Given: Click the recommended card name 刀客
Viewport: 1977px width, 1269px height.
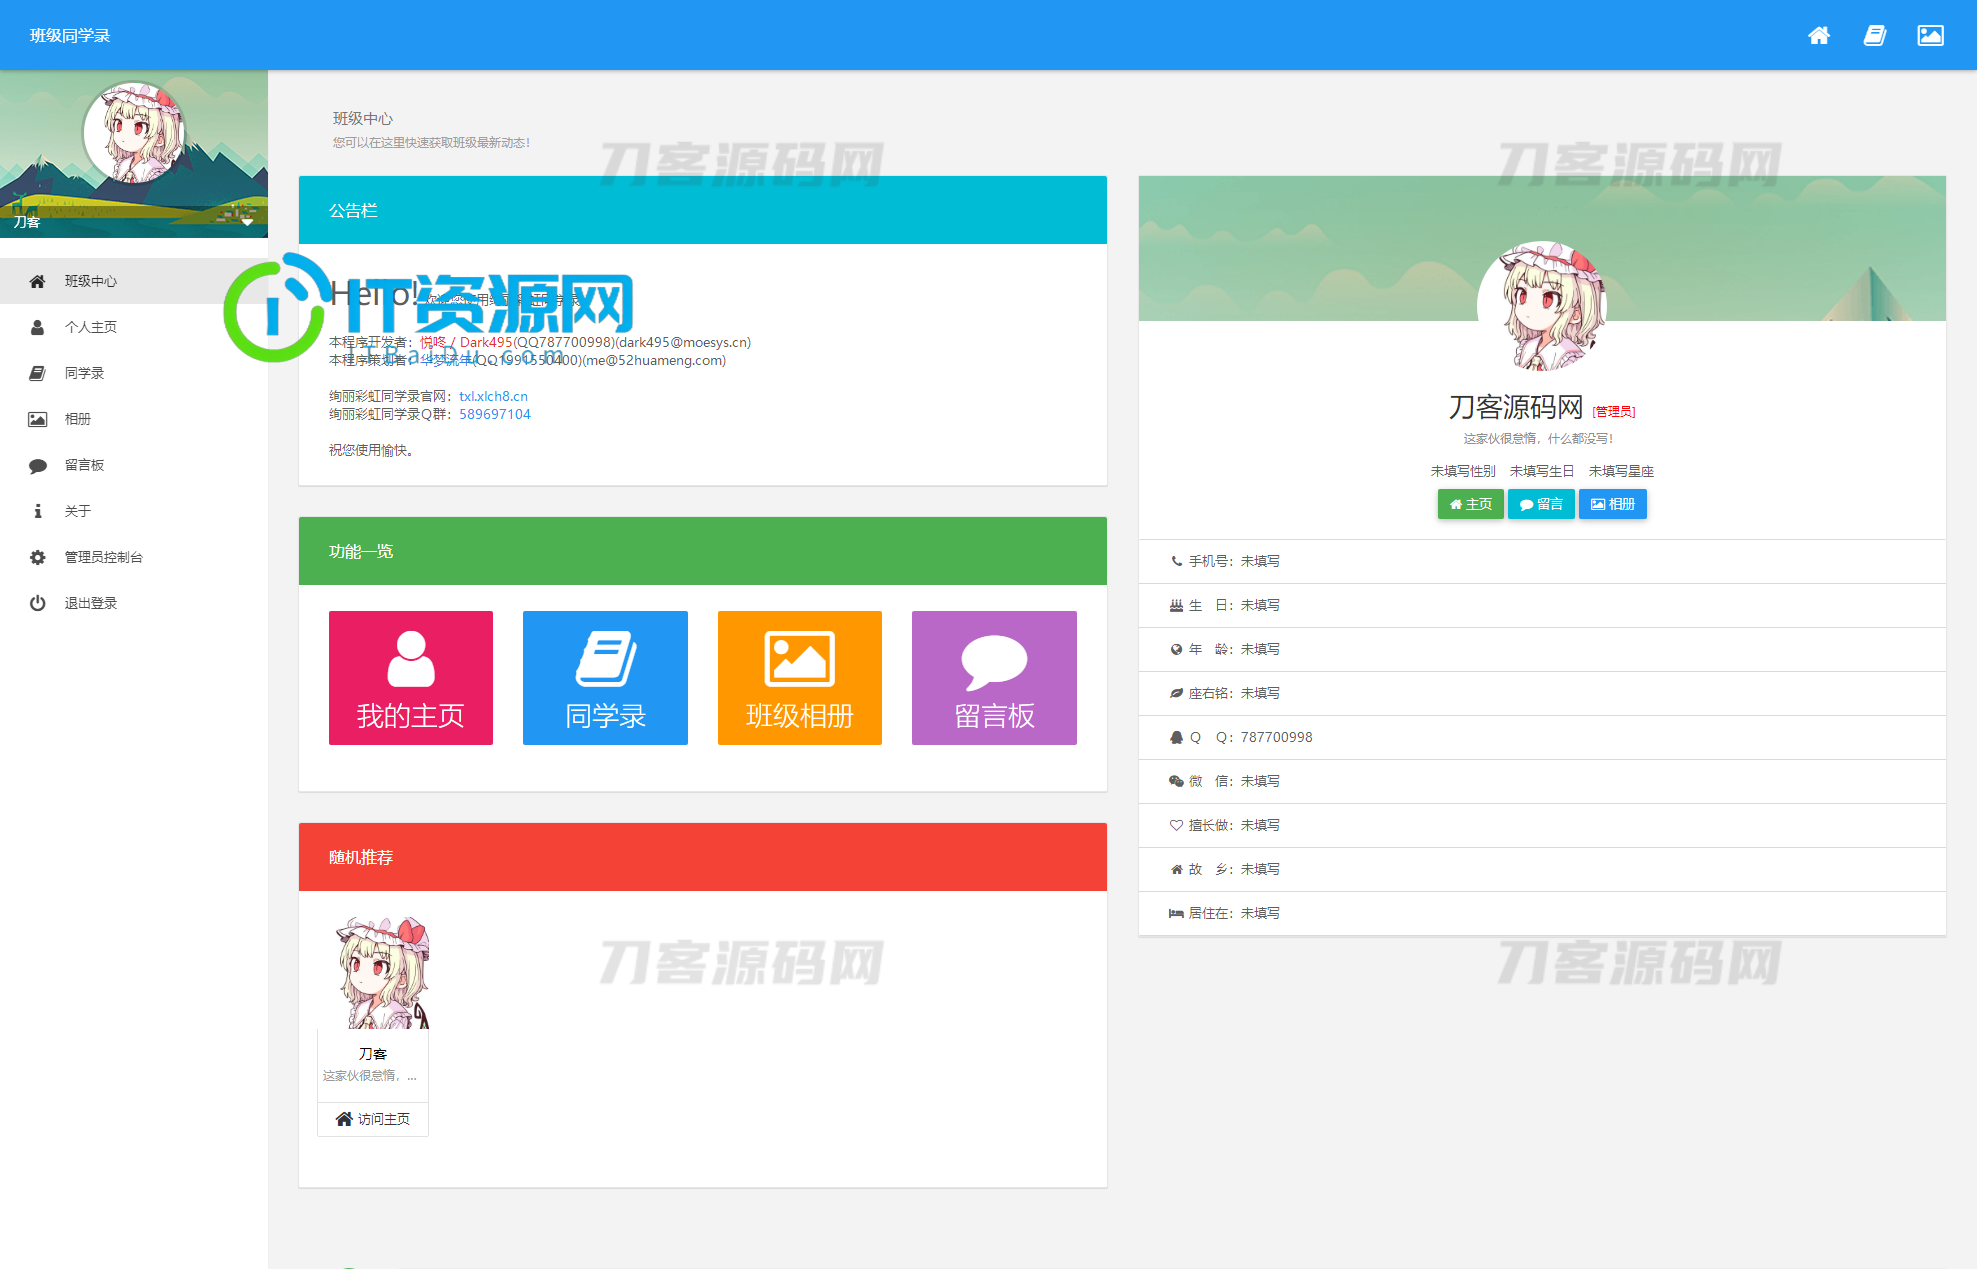Looking at the screenshot, I should coord(373,1054).
